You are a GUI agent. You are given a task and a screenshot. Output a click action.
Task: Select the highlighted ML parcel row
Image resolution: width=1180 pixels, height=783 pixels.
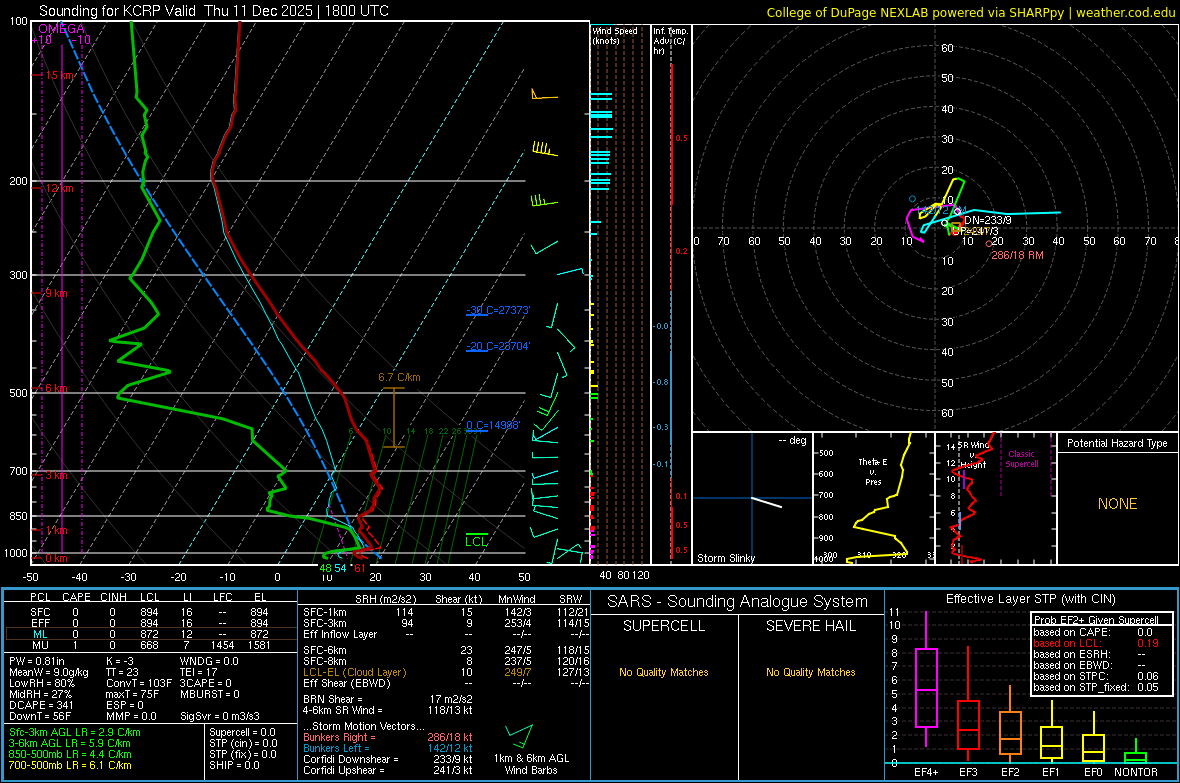coord(151,634)
